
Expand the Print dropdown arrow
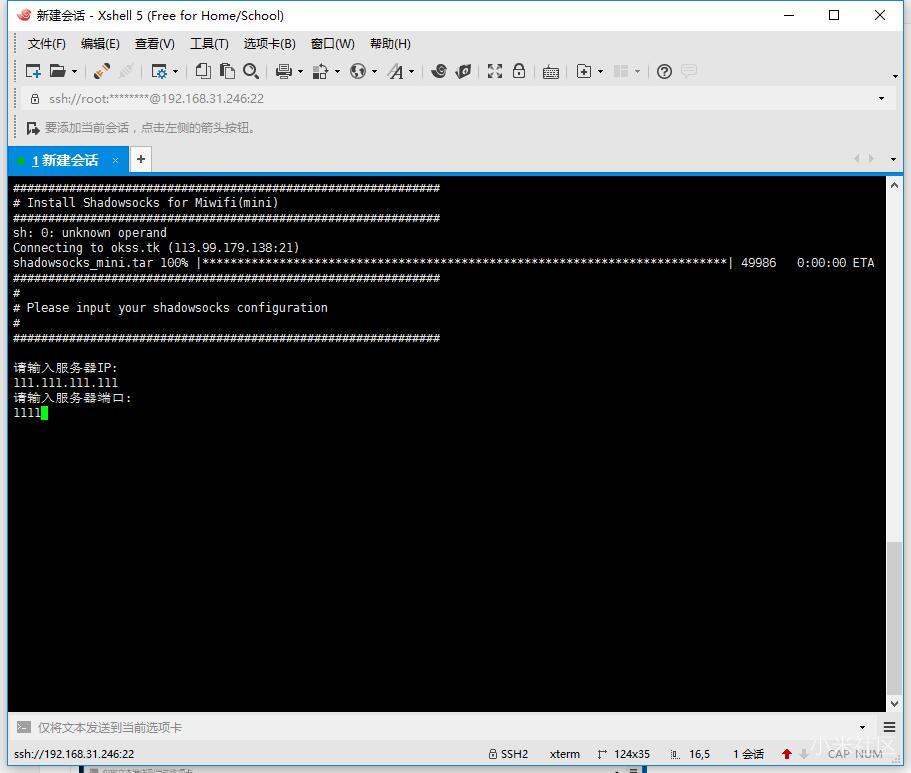point(300,72)
